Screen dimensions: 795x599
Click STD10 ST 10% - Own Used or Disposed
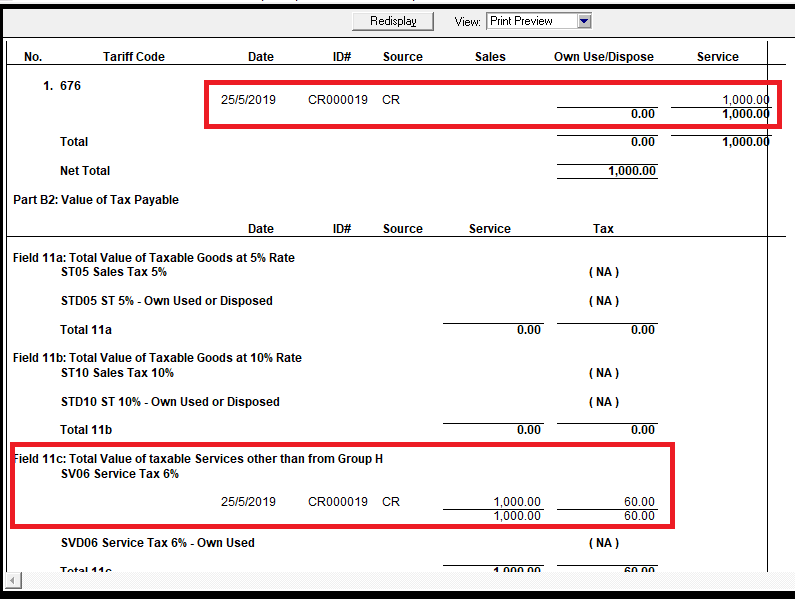click(x=170, y=402)
